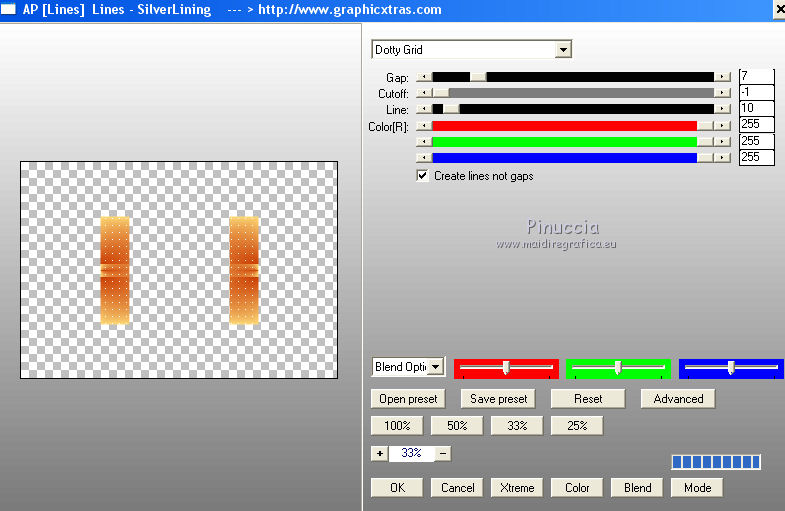Click the Open preset button
The image size is (785, 511).
(408, 399)
